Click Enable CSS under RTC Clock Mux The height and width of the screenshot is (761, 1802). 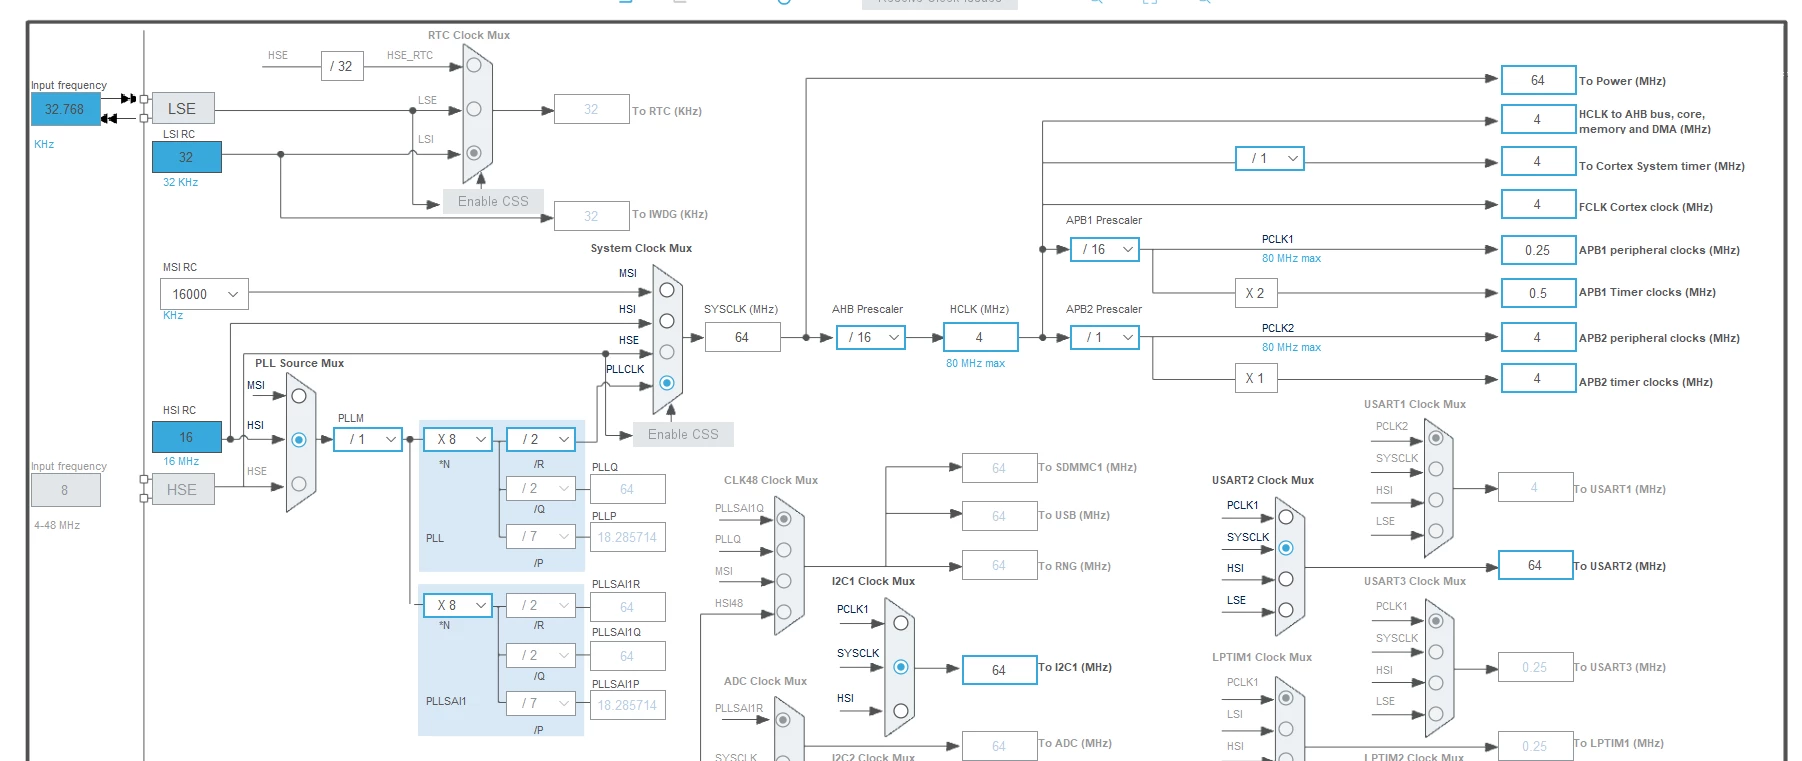click(493, 201)
